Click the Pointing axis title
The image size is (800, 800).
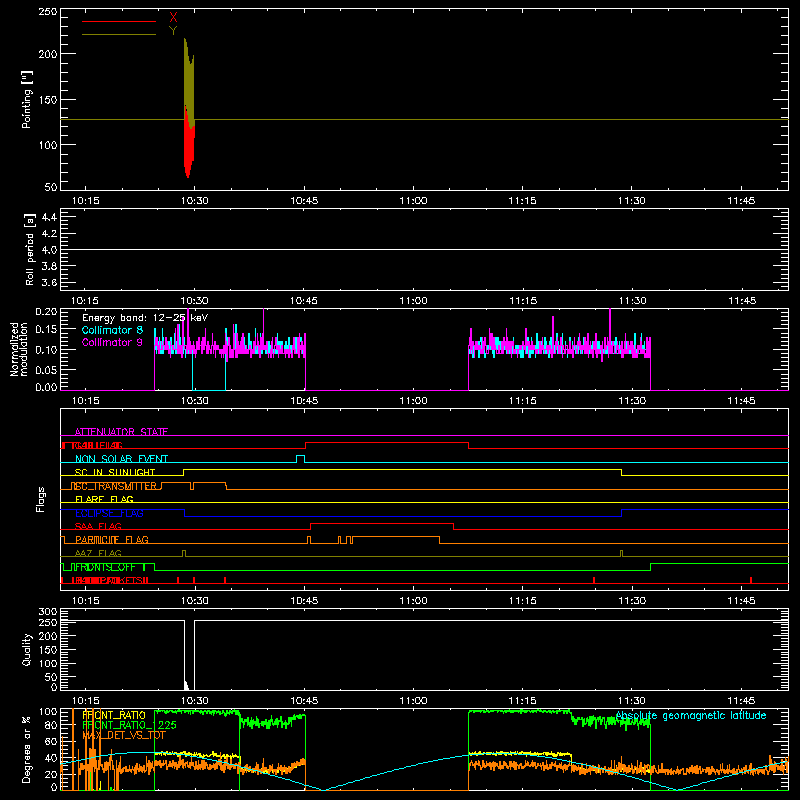[x=27, y=99]
